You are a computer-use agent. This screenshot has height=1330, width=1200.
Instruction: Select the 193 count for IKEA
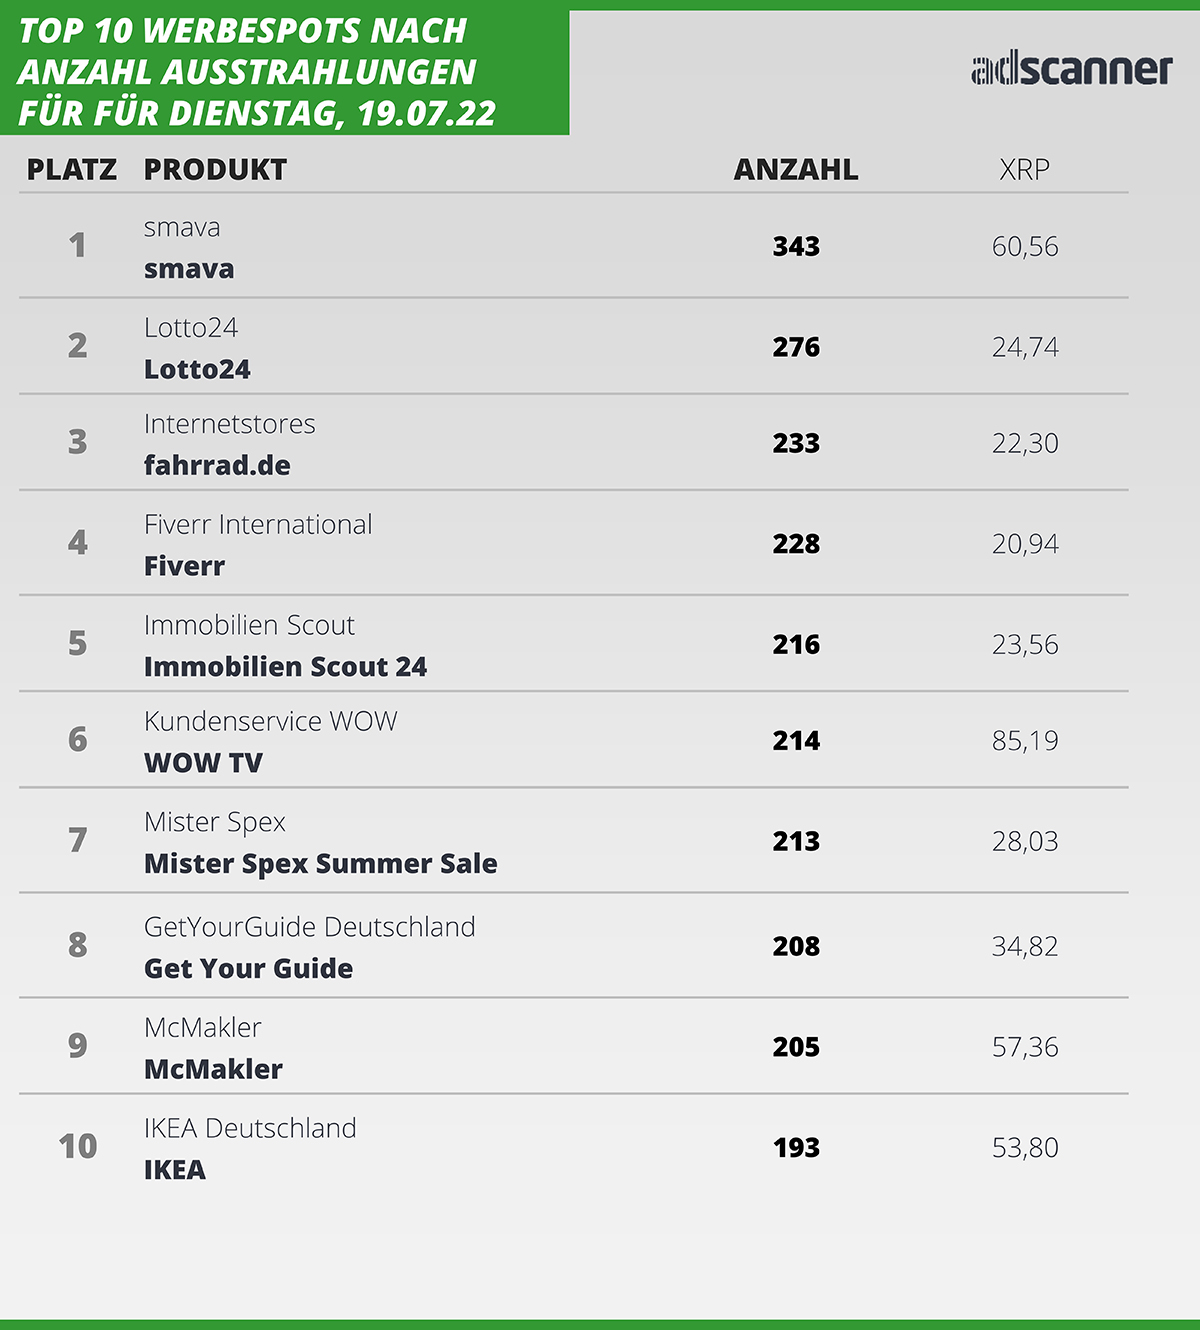click(x=796, y=1148)
